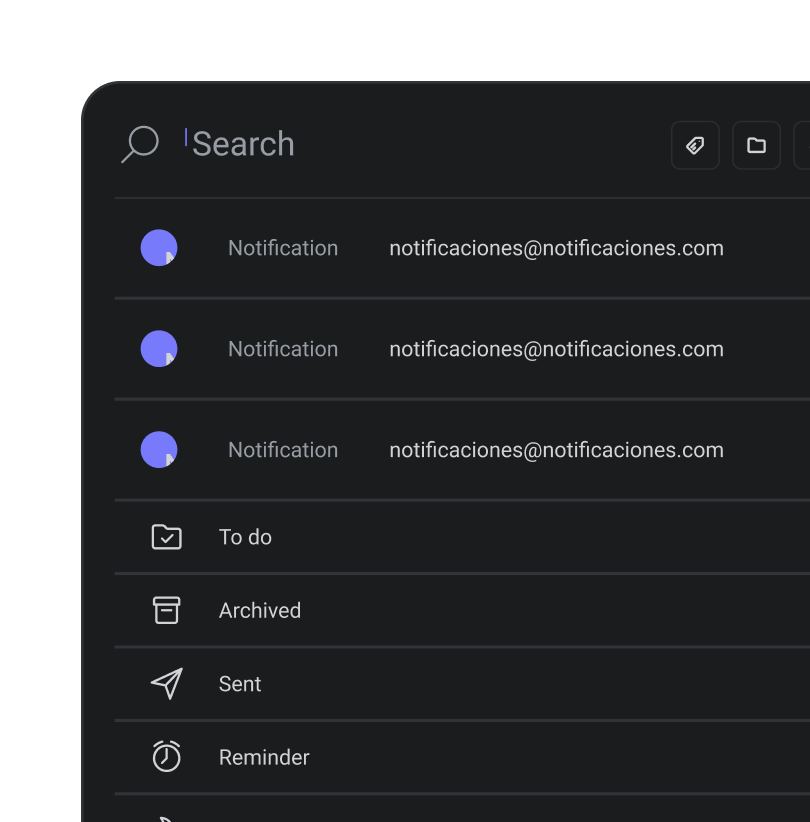Open the first notificaciones@notificaciones.com email address
This screenshot has width=810, height=822.
[x=556, y=248]
